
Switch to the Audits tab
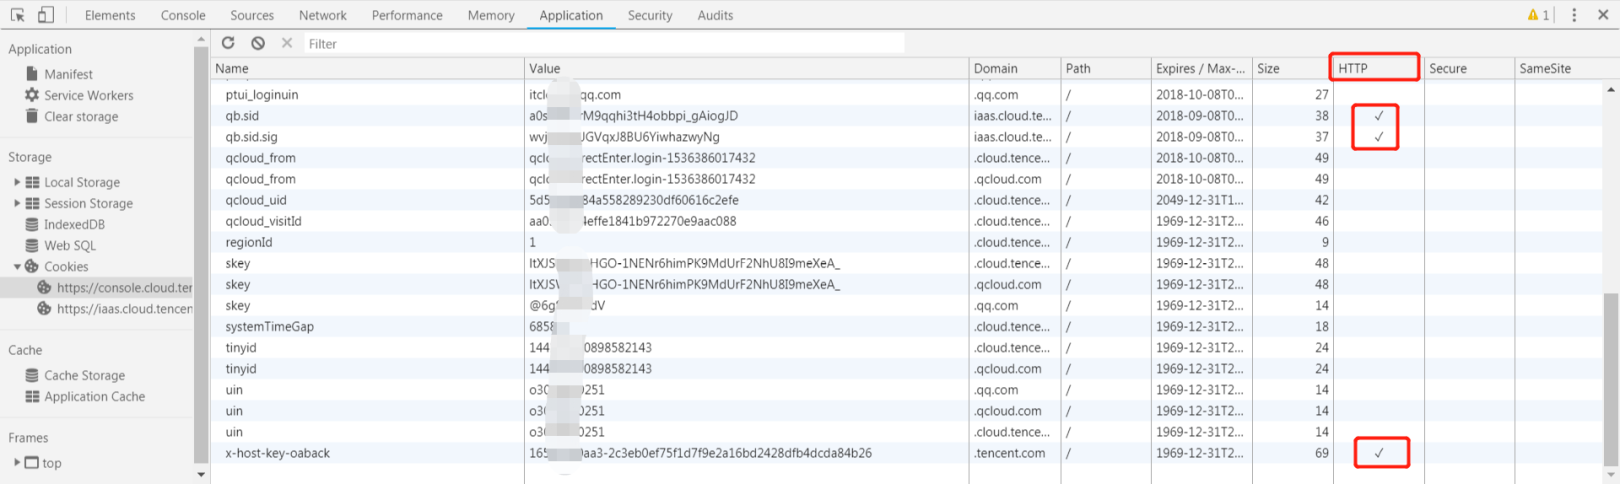tap(715, 15)
